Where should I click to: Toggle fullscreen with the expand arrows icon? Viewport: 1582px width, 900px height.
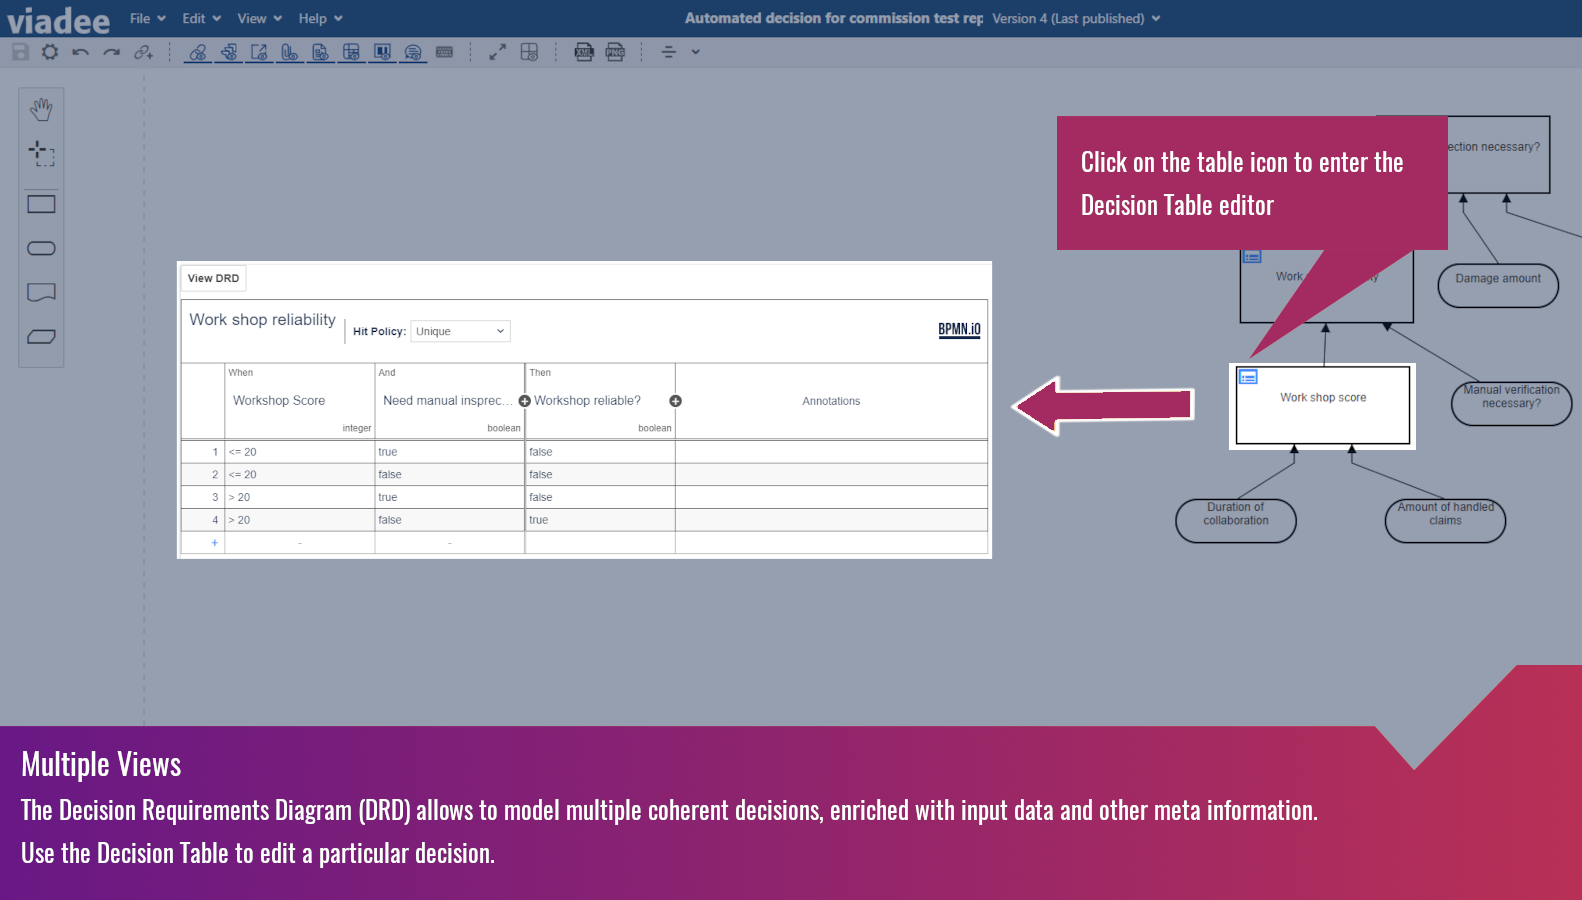(497, 52)
